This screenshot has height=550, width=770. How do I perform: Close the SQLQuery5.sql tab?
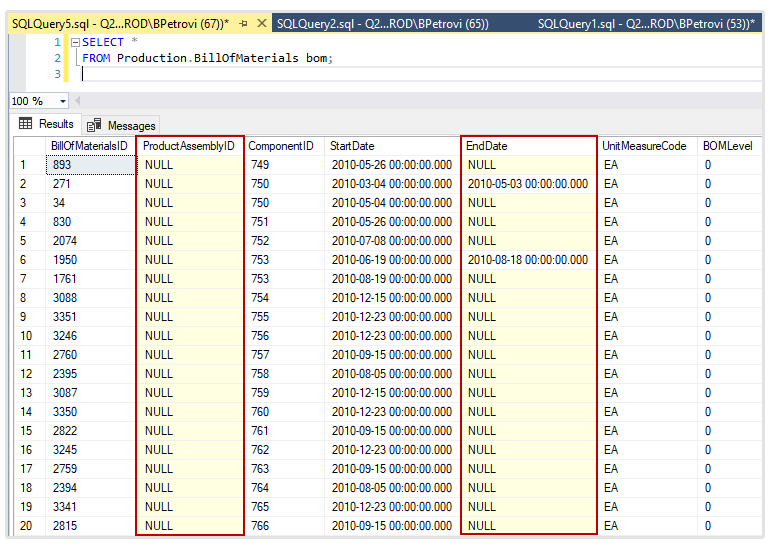pyautogui.click(x=262, y=23)
